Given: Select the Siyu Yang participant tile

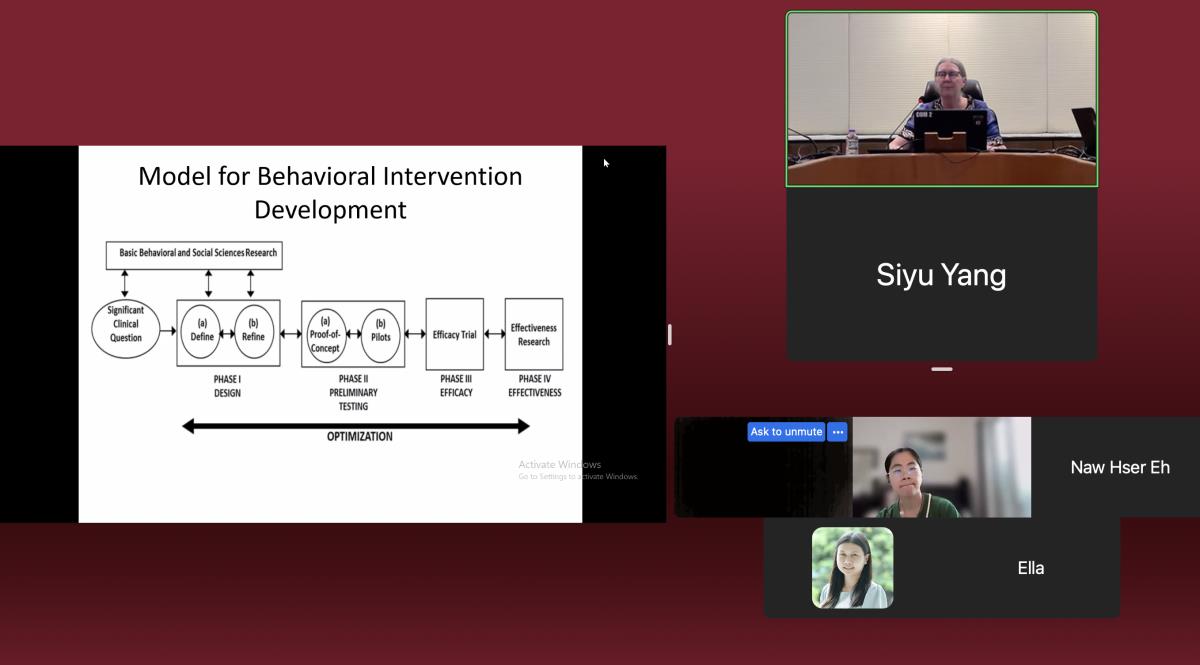Looking at the screenshot, I should pos(941,275).
